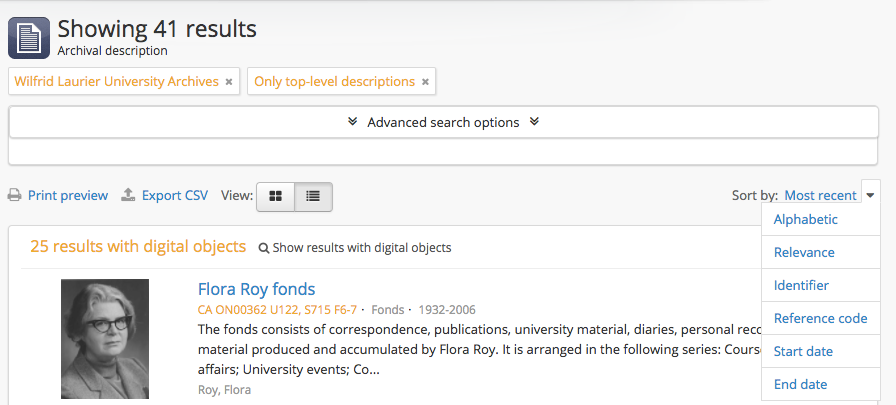This screenshot has height=405, width=896.
Task: Click the export upload icon
Action: click(x=128, y=196)
